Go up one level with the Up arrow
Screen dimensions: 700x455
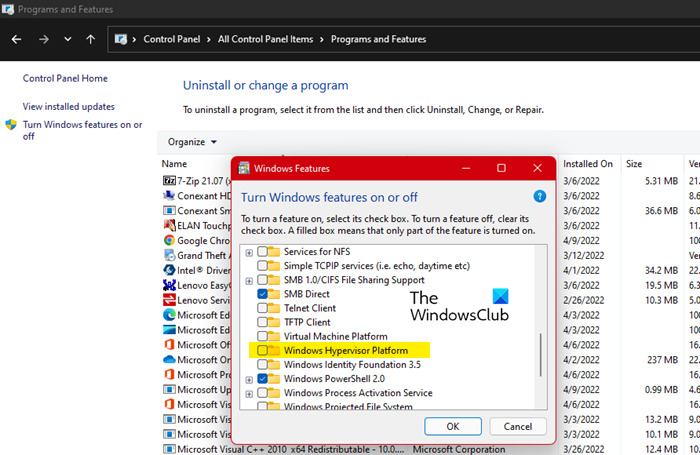[91, 39]
